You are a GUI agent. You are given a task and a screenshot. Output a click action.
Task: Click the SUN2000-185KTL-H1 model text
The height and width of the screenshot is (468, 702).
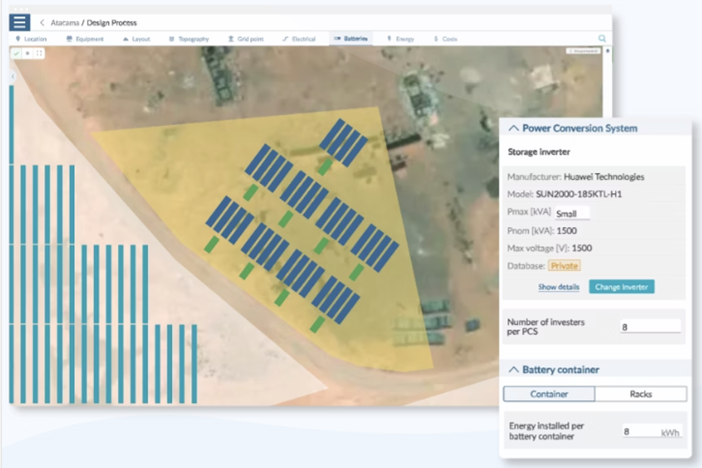coord(578,194)
